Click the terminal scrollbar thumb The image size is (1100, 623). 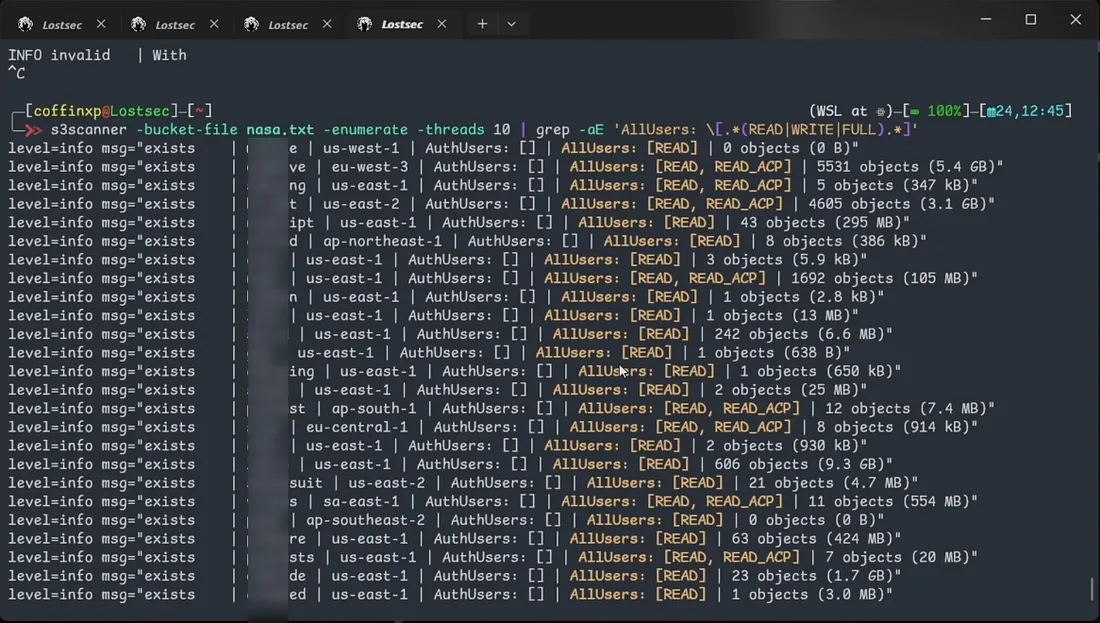(x=1091, y=588)
